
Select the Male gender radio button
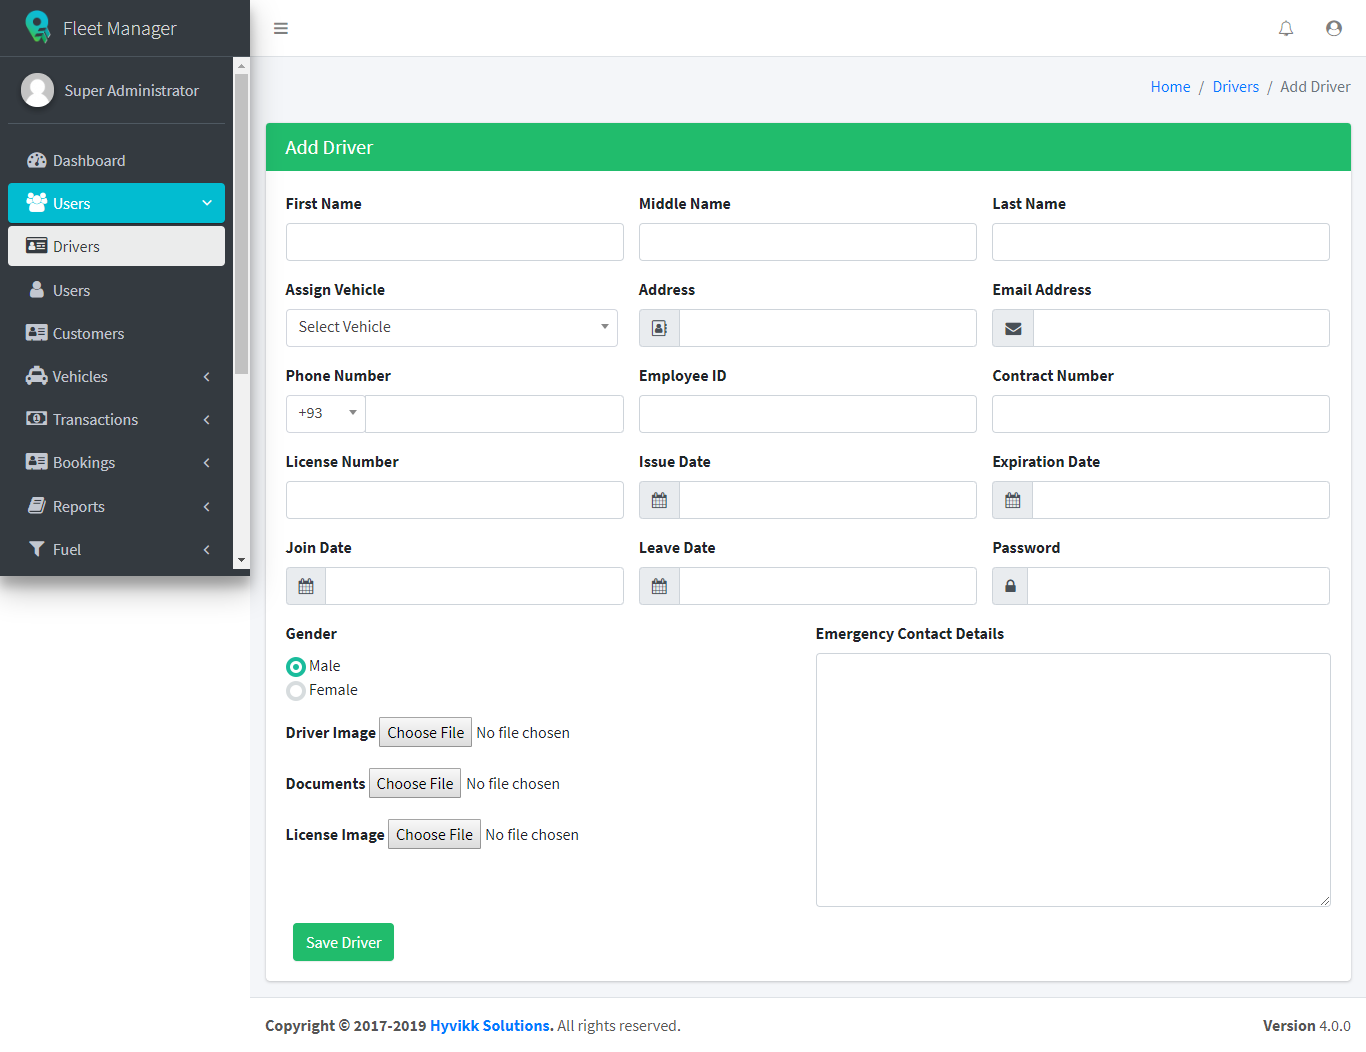pyautogui.click(x=296, y=667)
